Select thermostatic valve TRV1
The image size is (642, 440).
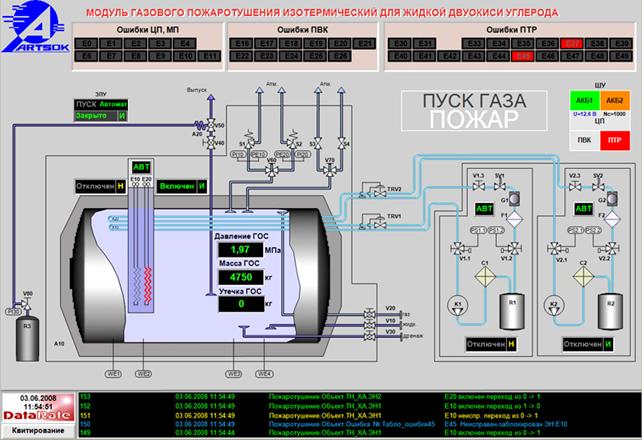pos(379,224)
